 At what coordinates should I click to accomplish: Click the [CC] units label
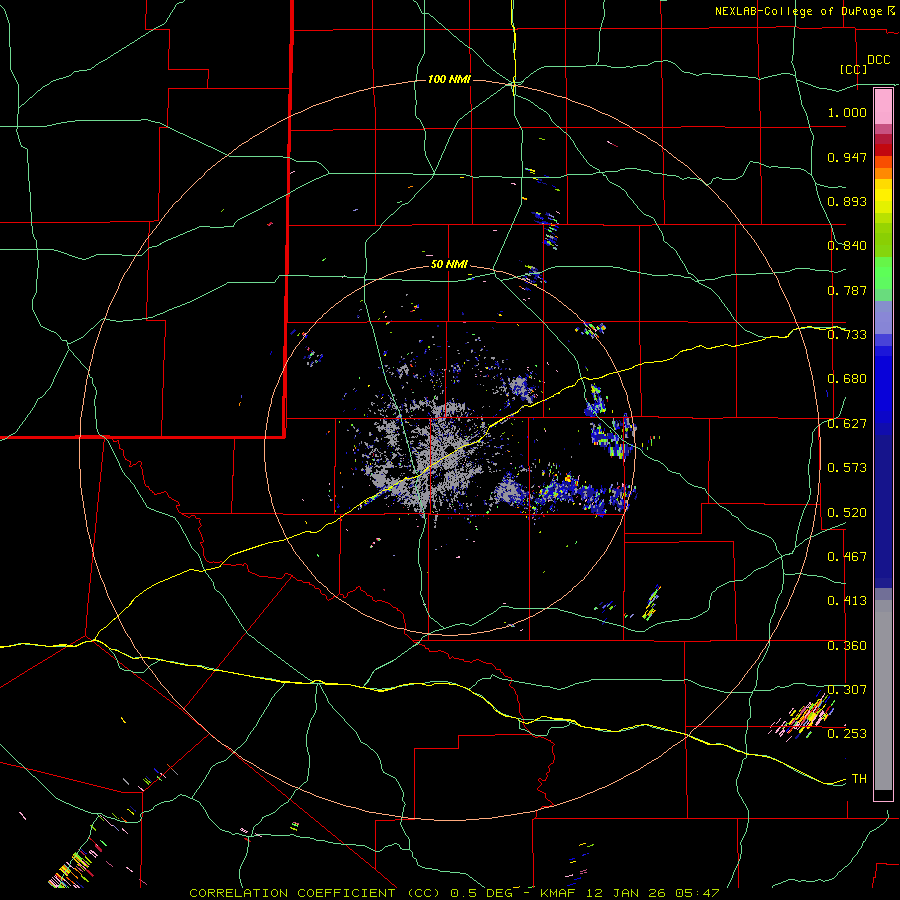(854, 69)
